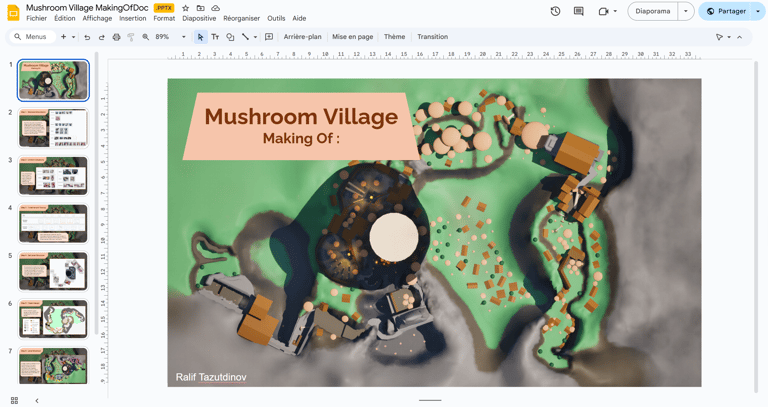
Task: Select slide 3 thumbnail
Action: click(x=53, y=176)
